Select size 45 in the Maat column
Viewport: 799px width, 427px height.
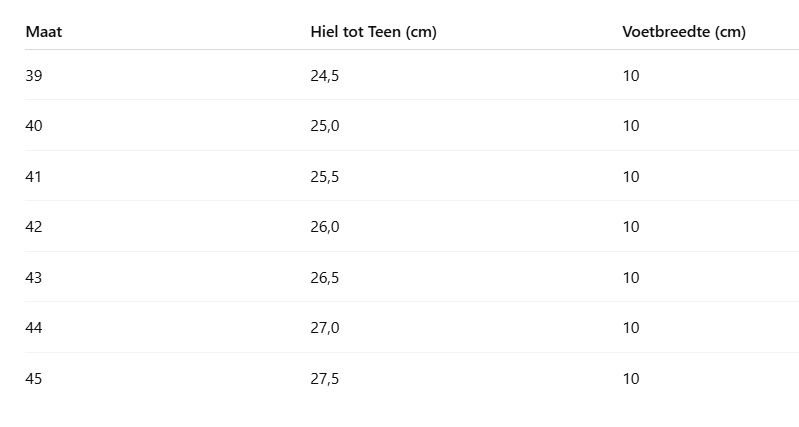tap(34, 379)
